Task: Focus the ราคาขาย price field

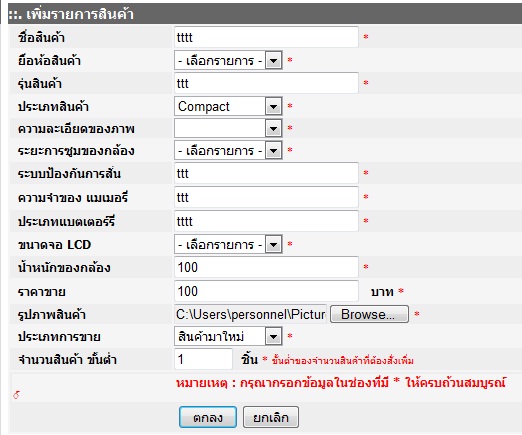Action: point(266,291)
